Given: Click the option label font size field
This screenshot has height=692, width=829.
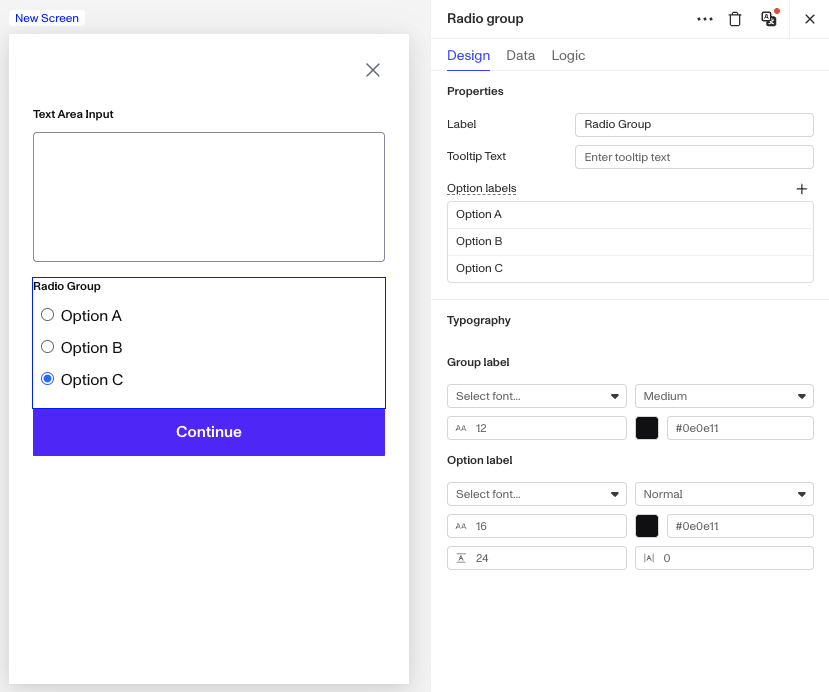Looking at the screenshot, I should [537, 526].
